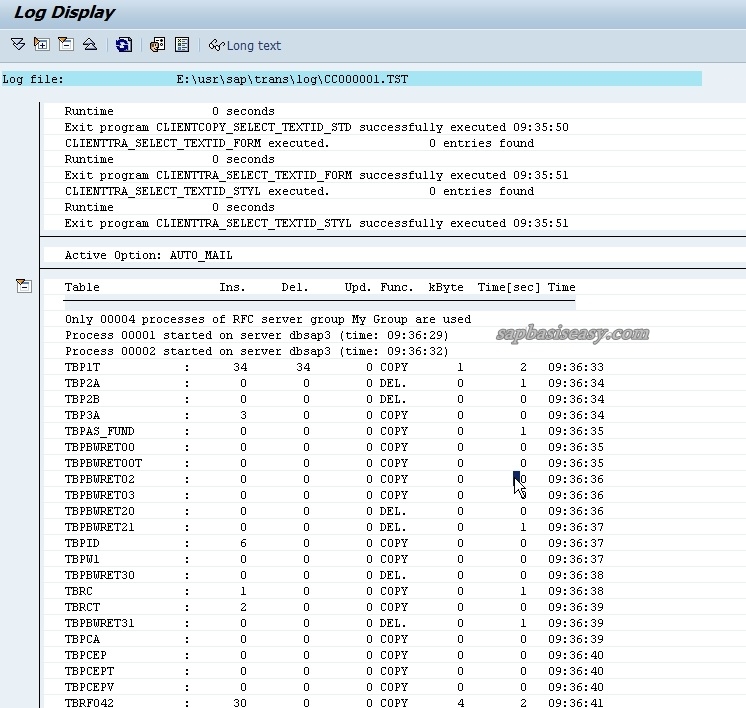
Task: Click the Ins. value 6 in TBPID row
Action: [243, 543]
